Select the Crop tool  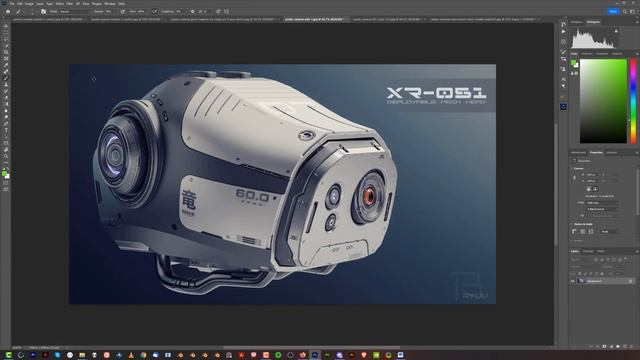click(6, 52)
